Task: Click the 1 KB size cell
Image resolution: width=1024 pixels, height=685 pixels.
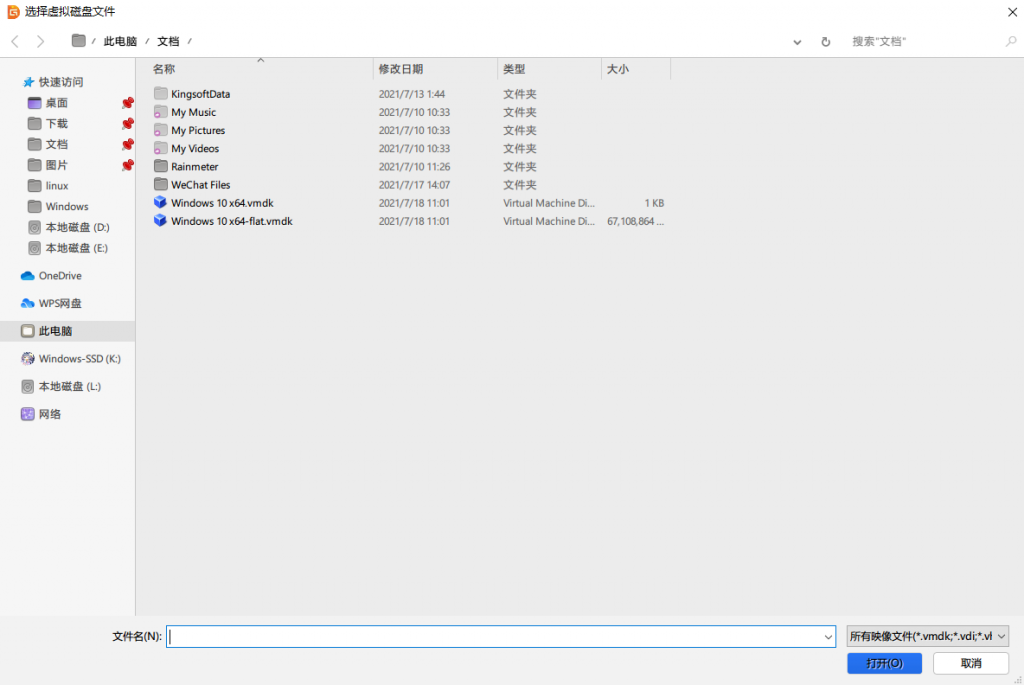Action: click(x=654, y=203)
